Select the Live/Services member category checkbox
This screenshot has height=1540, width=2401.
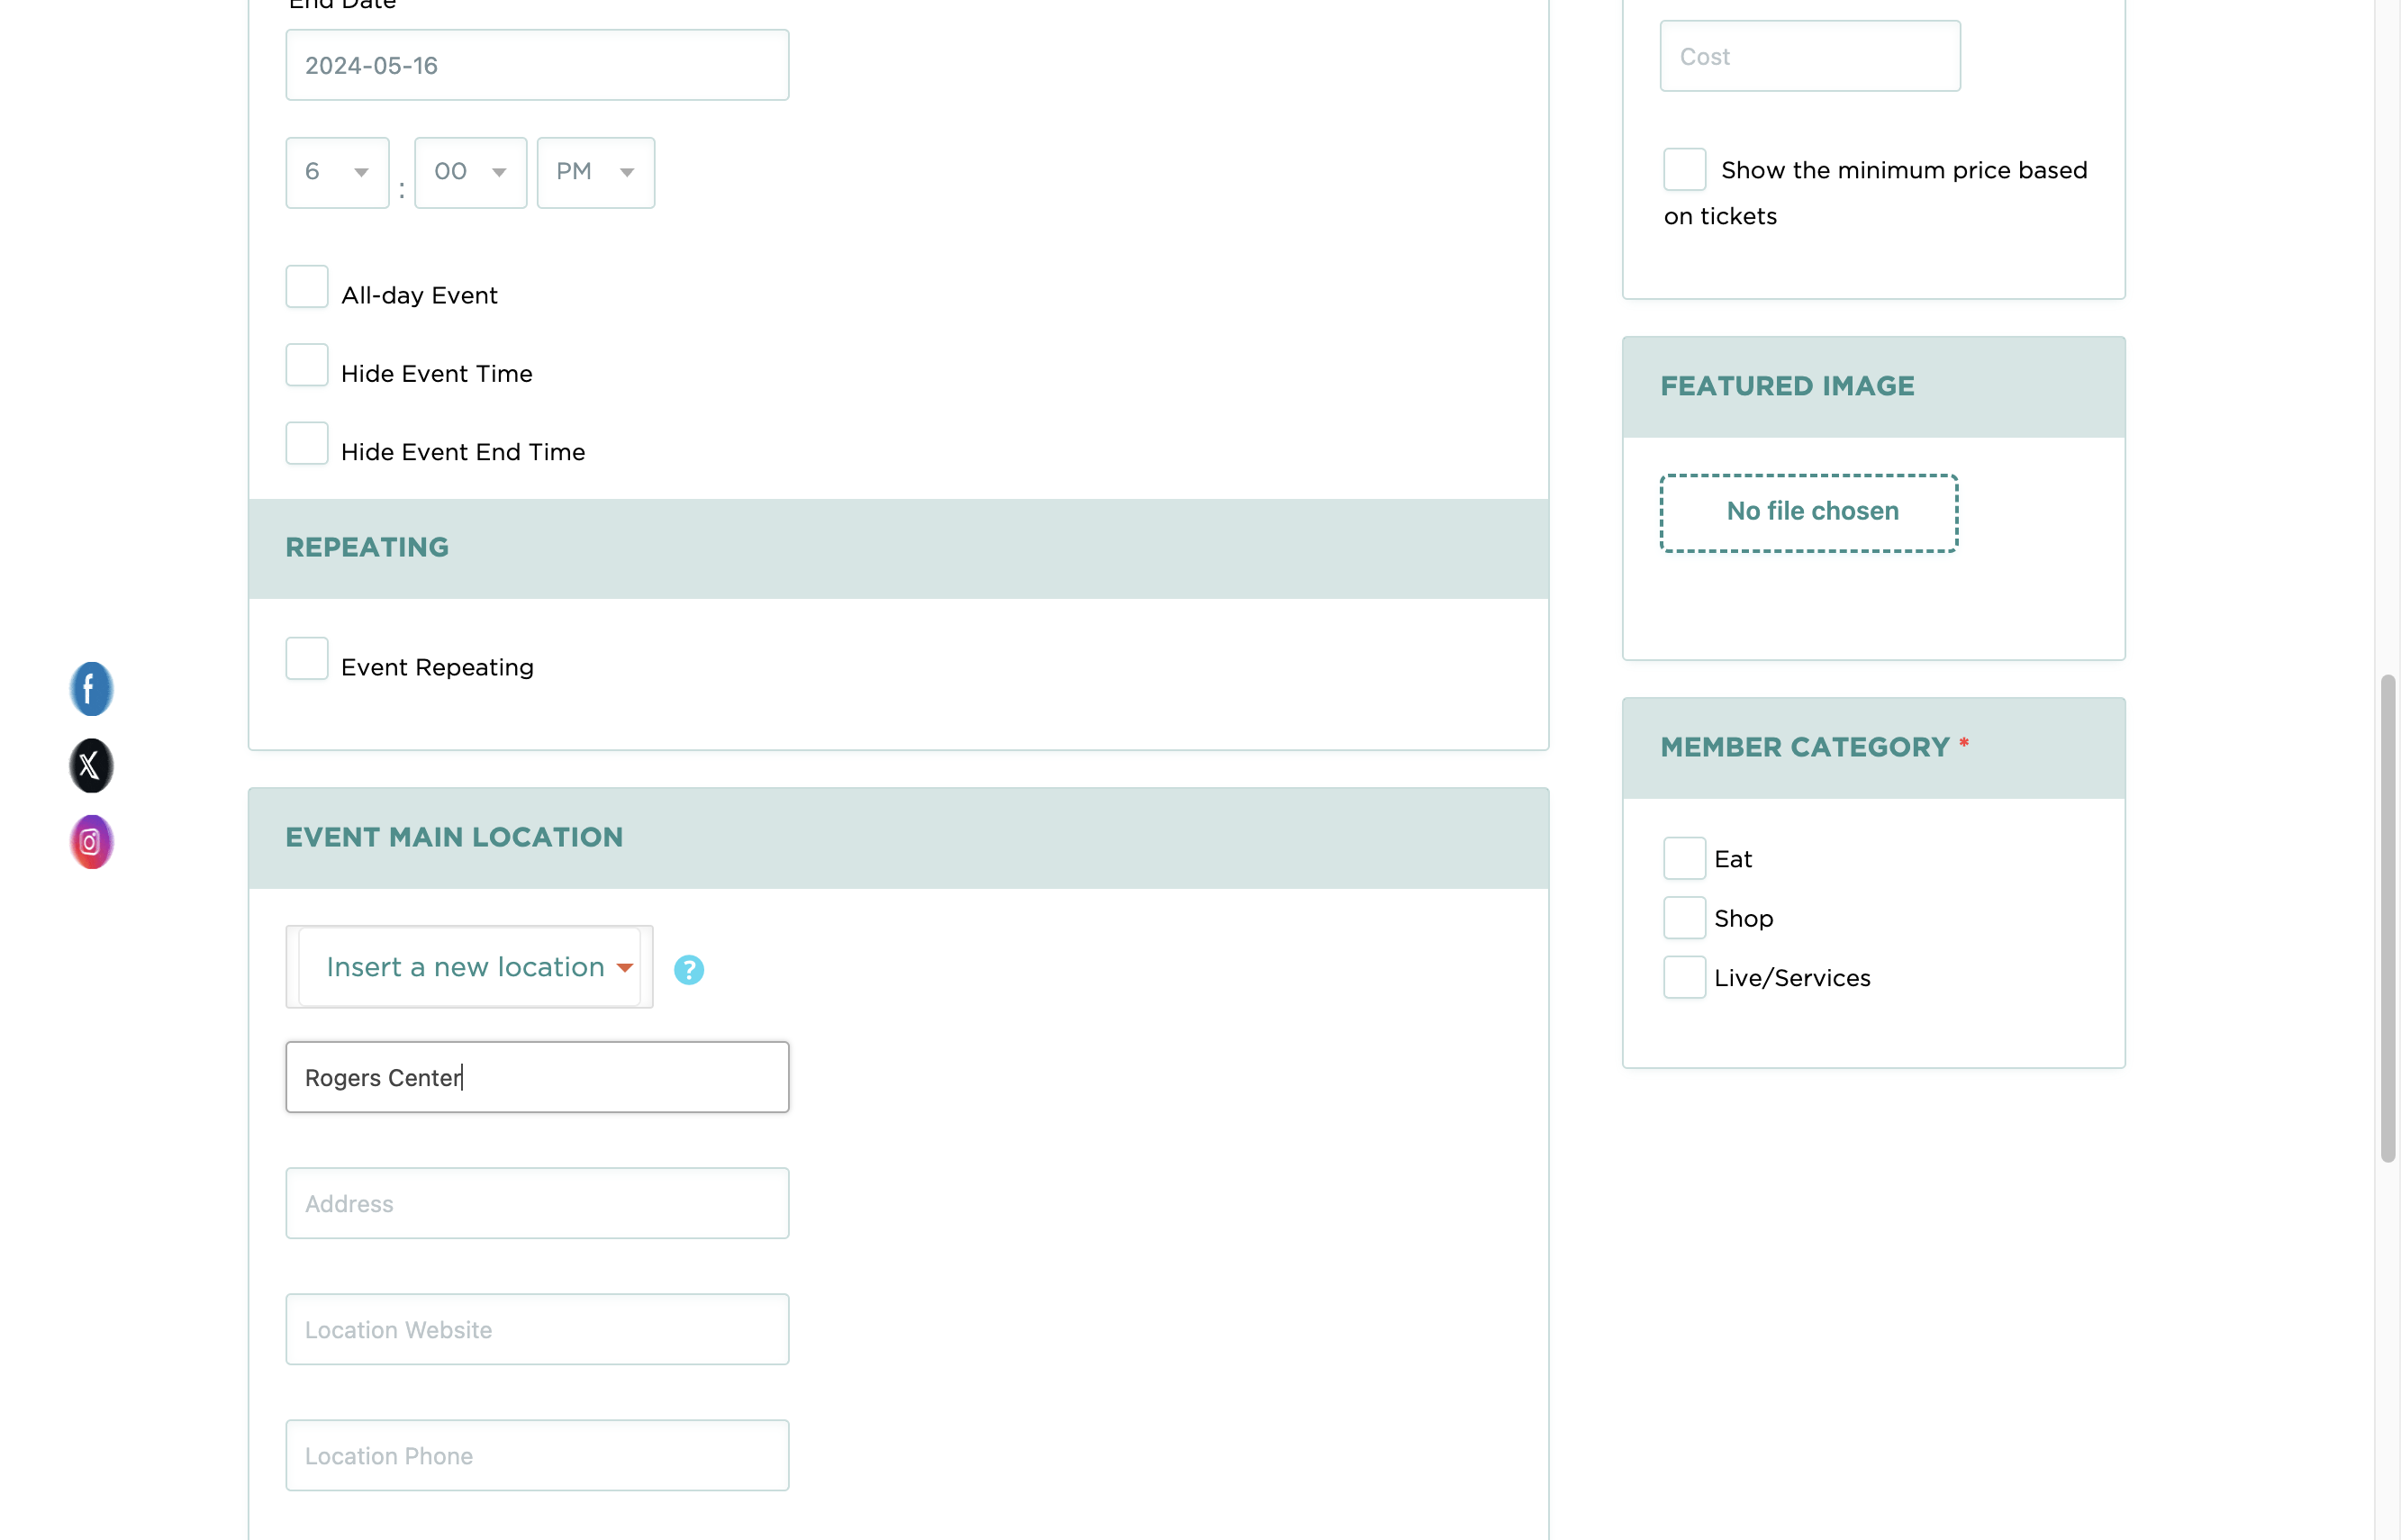[x=1685, y=977]
